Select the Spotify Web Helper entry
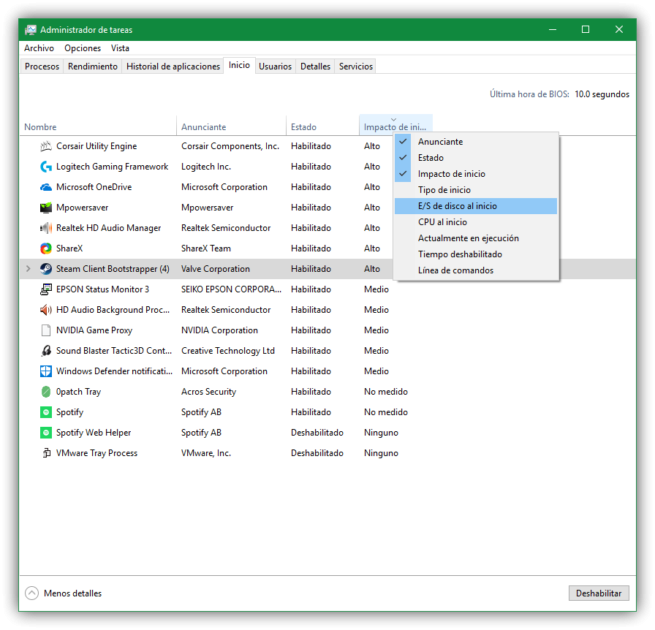The height and width of the screenshot is (630, 655). [94, 433]
